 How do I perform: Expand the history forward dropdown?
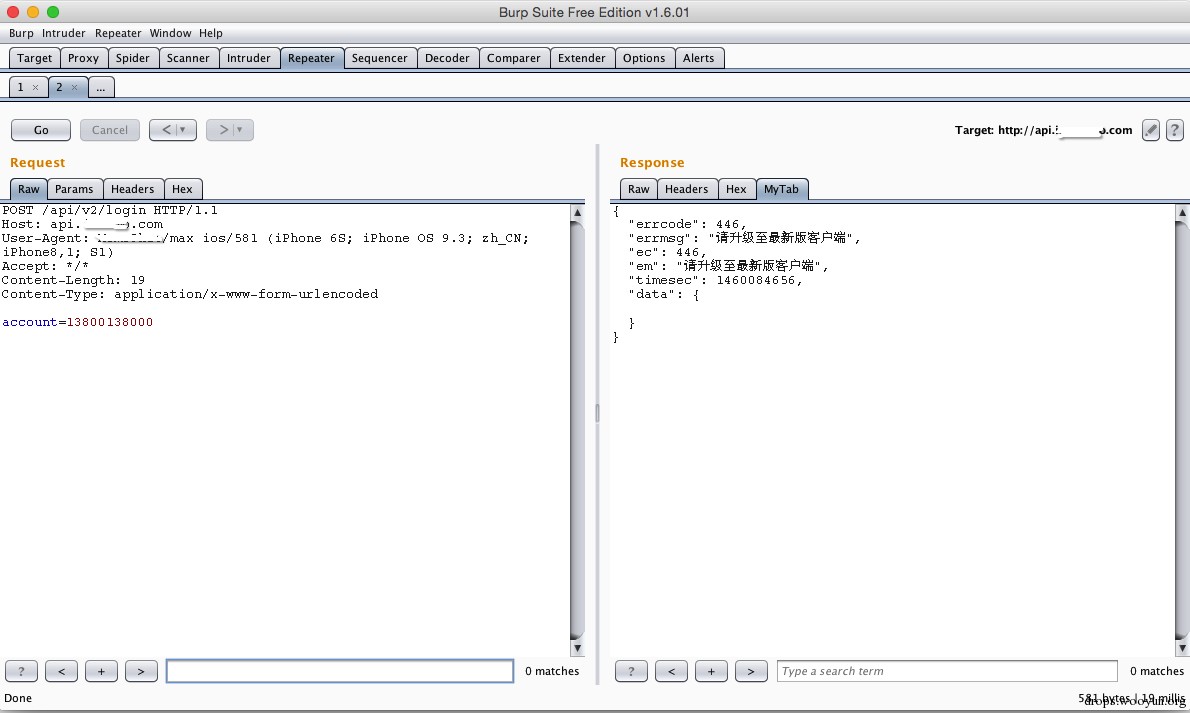coord(239,130)
